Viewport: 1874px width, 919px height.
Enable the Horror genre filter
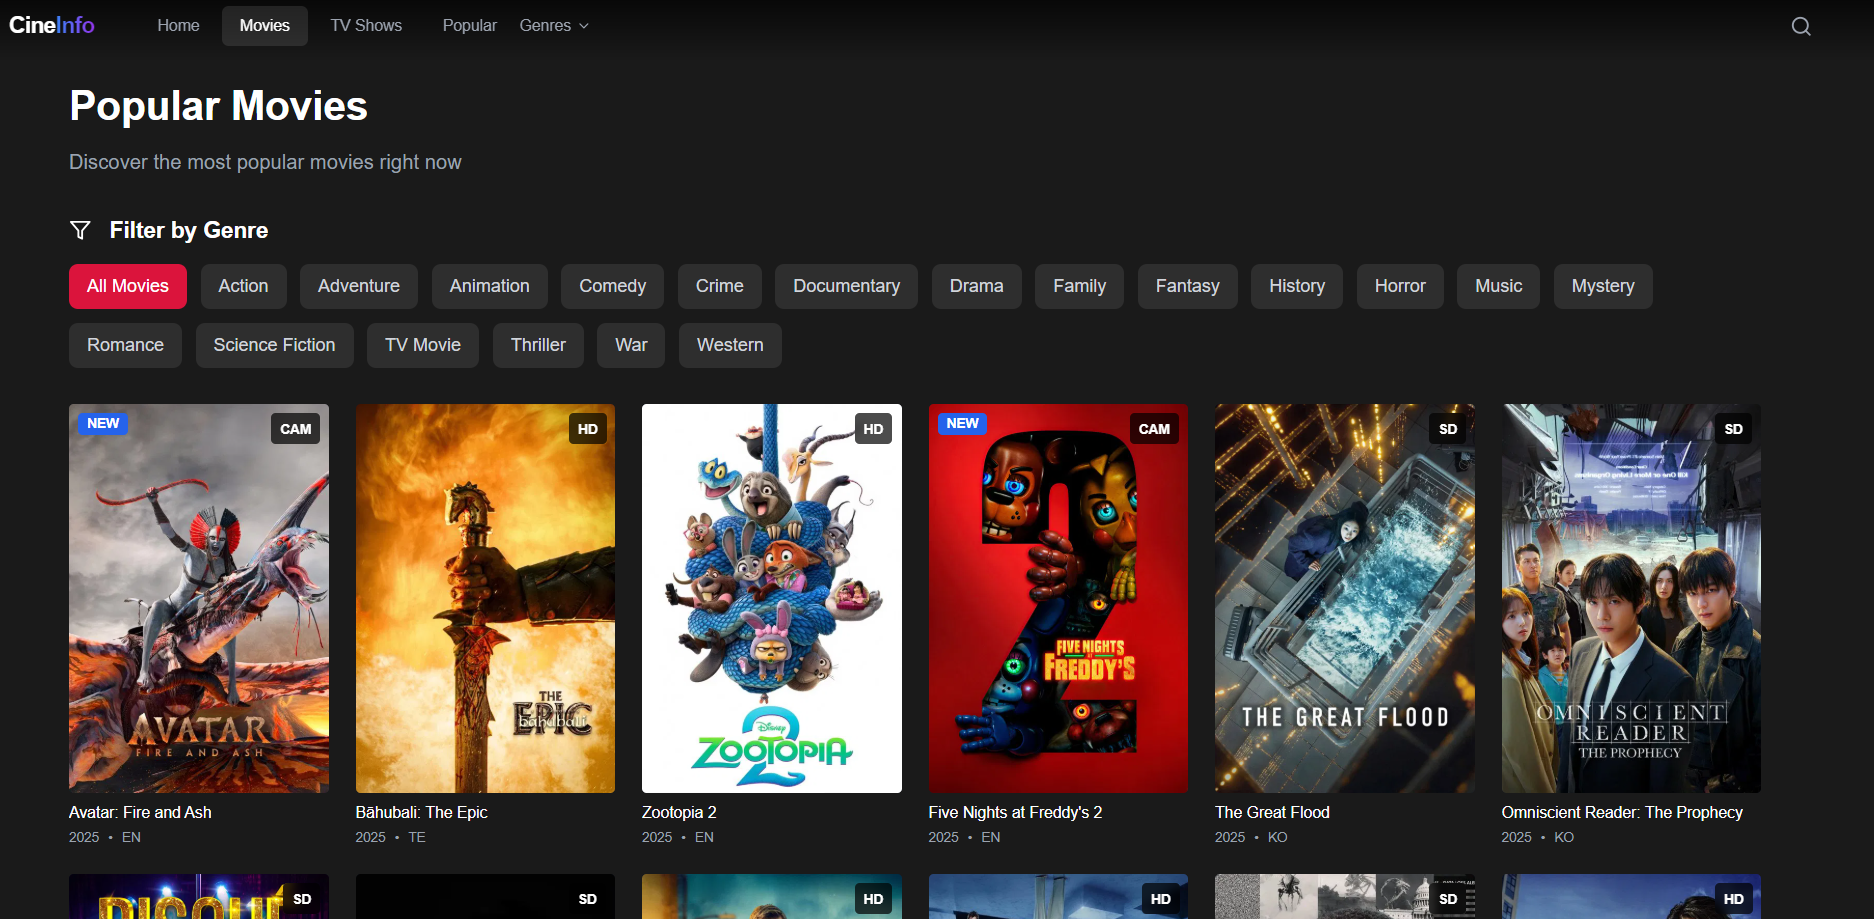[1399, 286]
